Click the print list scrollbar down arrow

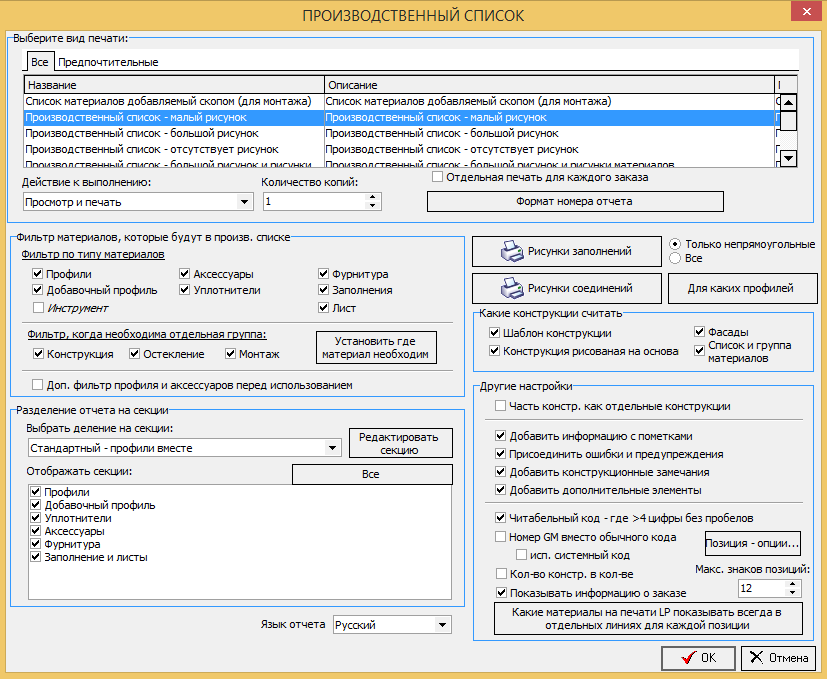(788, 158)
